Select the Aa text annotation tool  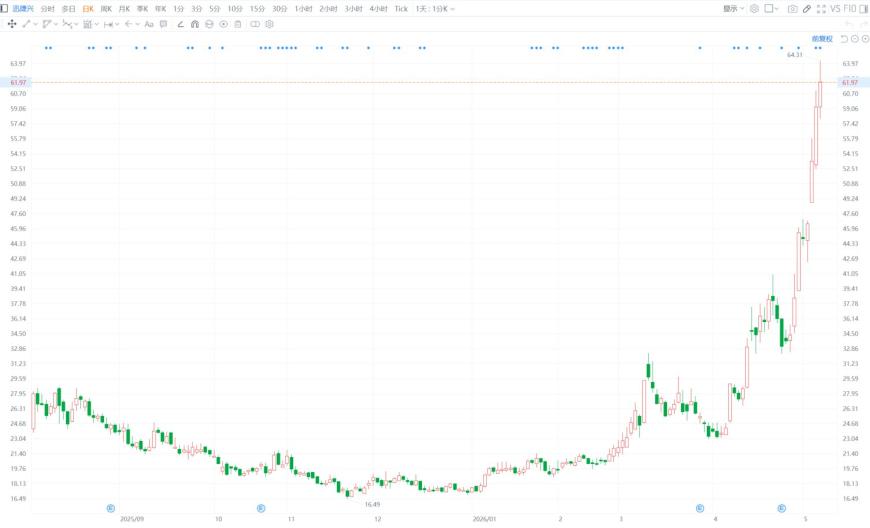pyautogui.click(x=149, y=24)
